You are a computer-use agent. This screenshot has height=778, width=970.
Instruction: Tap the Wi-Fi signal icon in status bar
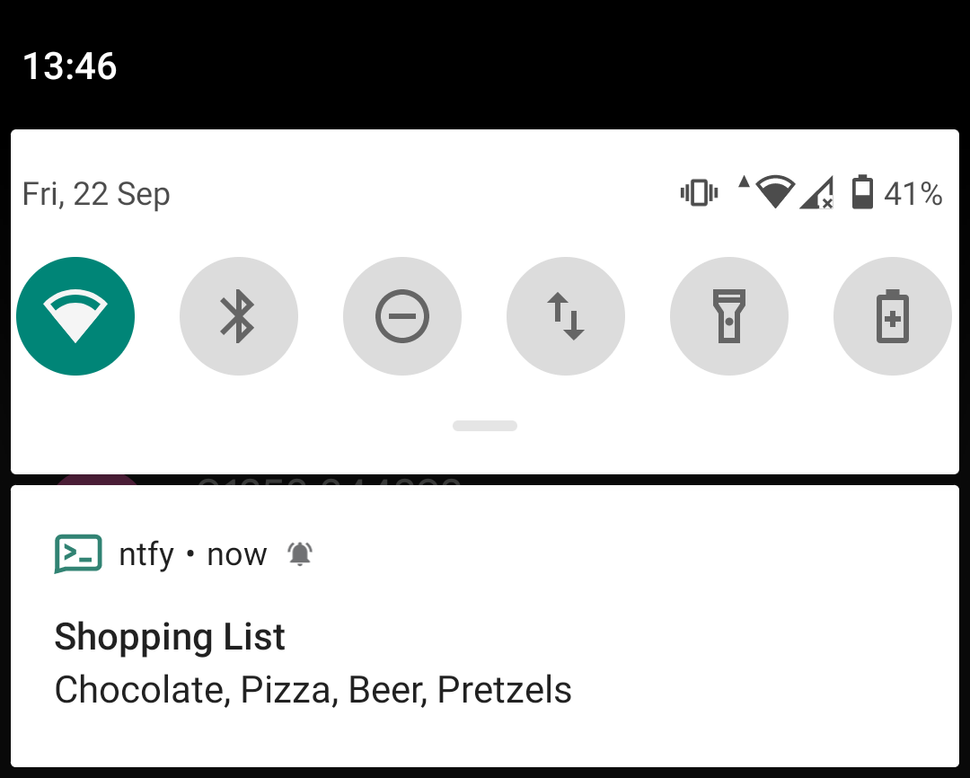click(773, 190)
